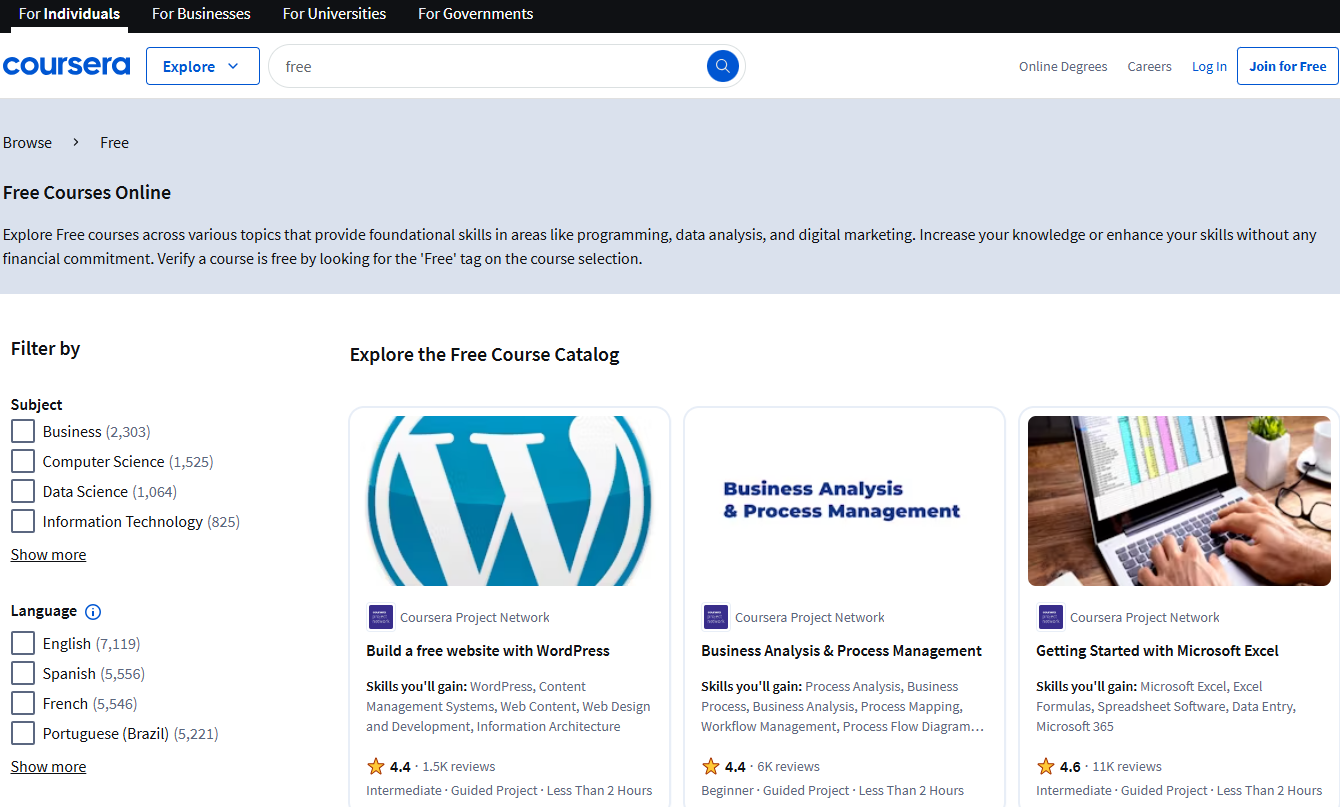Open the For Universities tab

tap(334, 14)
